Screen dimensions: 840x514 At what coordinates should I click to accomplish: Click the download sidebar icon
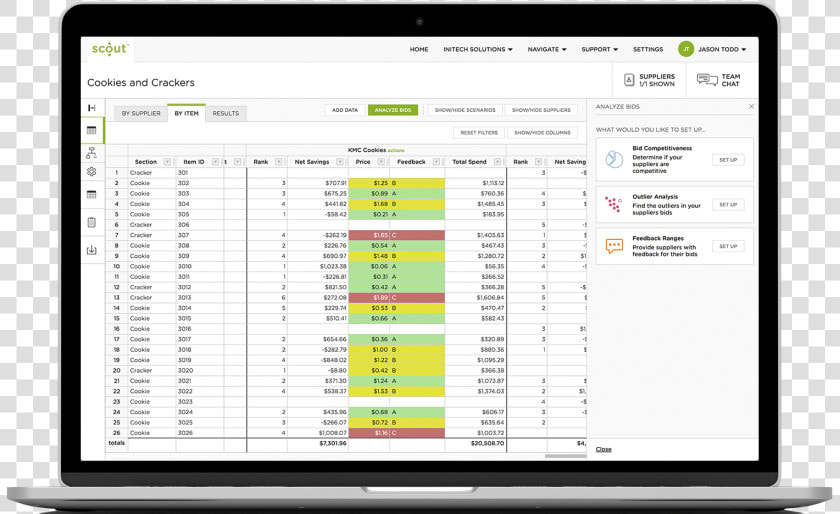coord(92,250)
